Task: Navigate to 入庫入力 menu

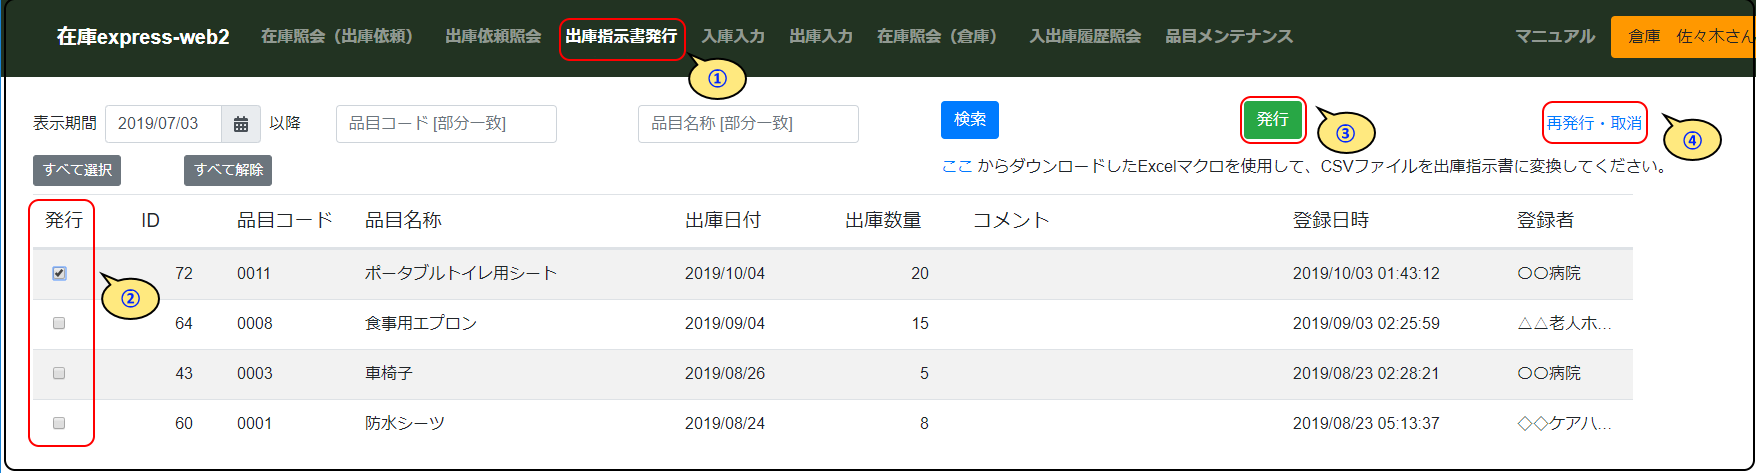Action: [x=733, y=37]
